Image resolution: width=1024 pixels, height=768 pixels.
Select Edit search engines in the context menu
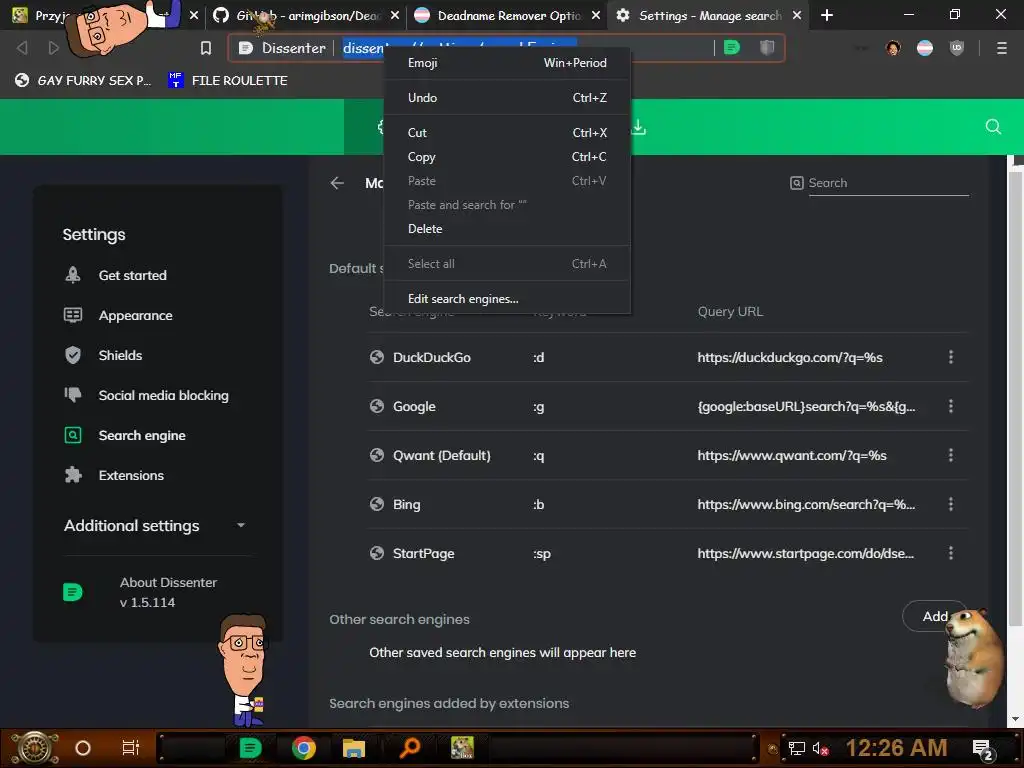pos(507,298)
